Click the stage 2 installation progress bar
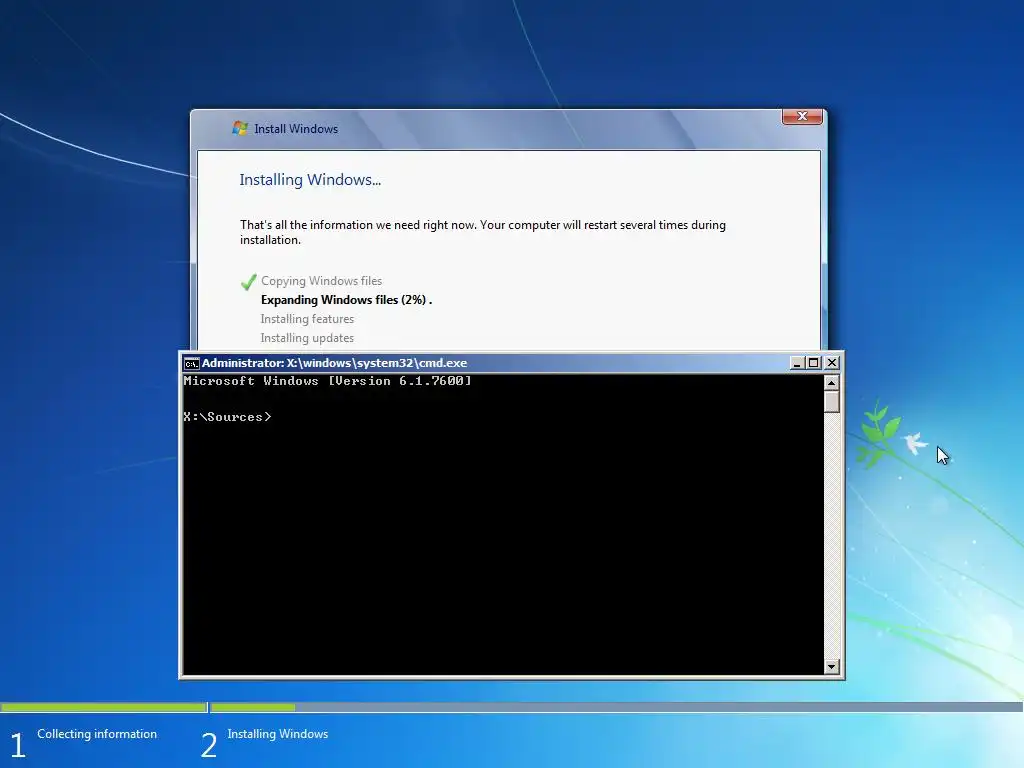This screenshot has width=1024, height=768. click(616, 707)
